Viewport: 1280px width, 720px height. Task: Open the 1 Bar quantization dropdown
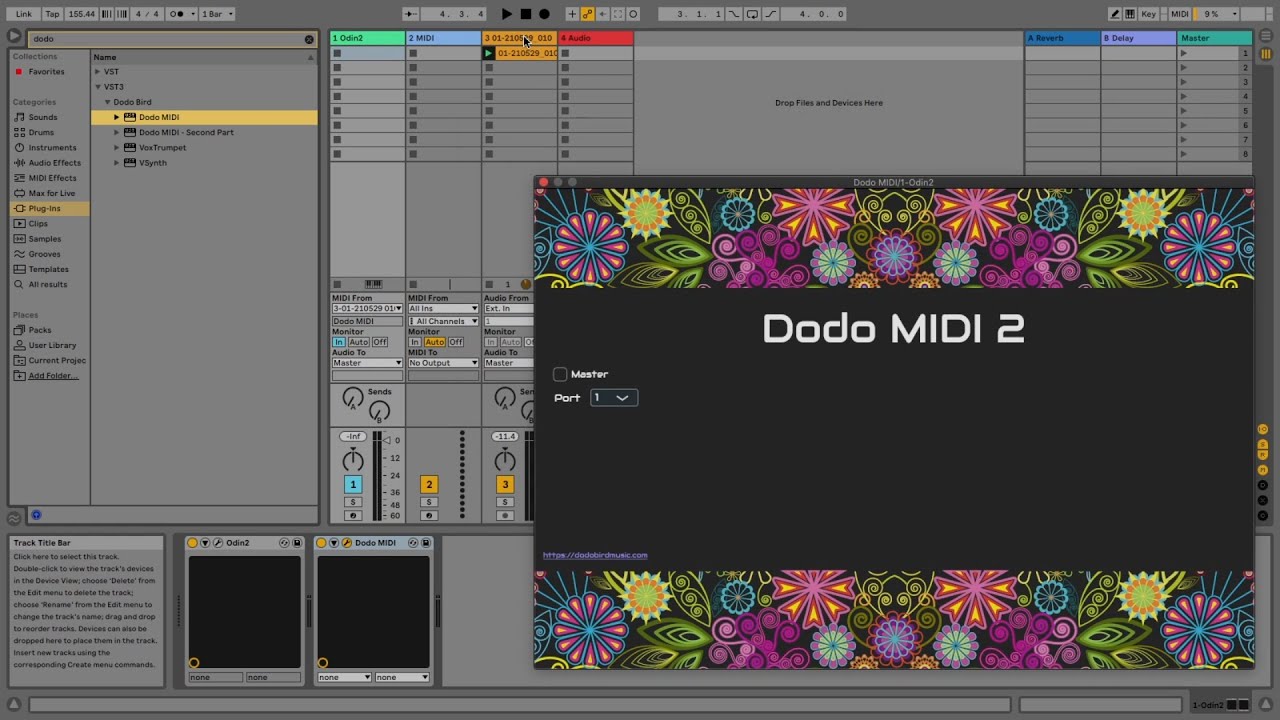pyautogui.click(x=217, y=14)
